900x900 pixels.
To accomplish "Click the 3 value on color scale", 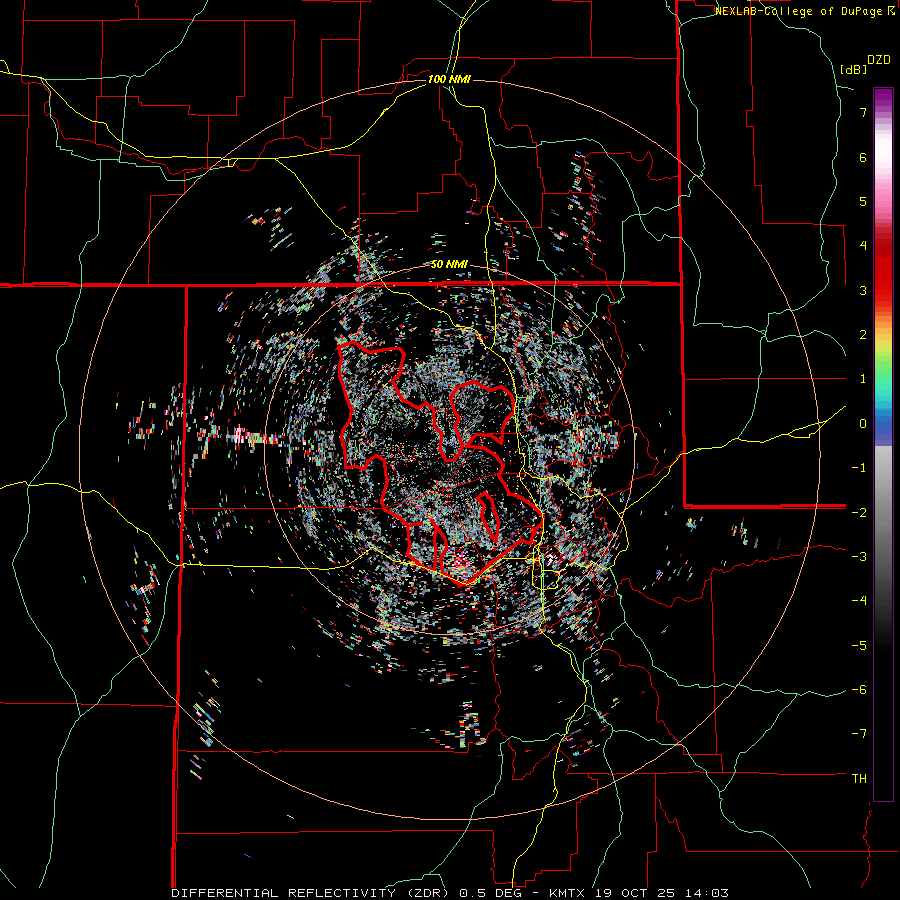I will 863,290.
